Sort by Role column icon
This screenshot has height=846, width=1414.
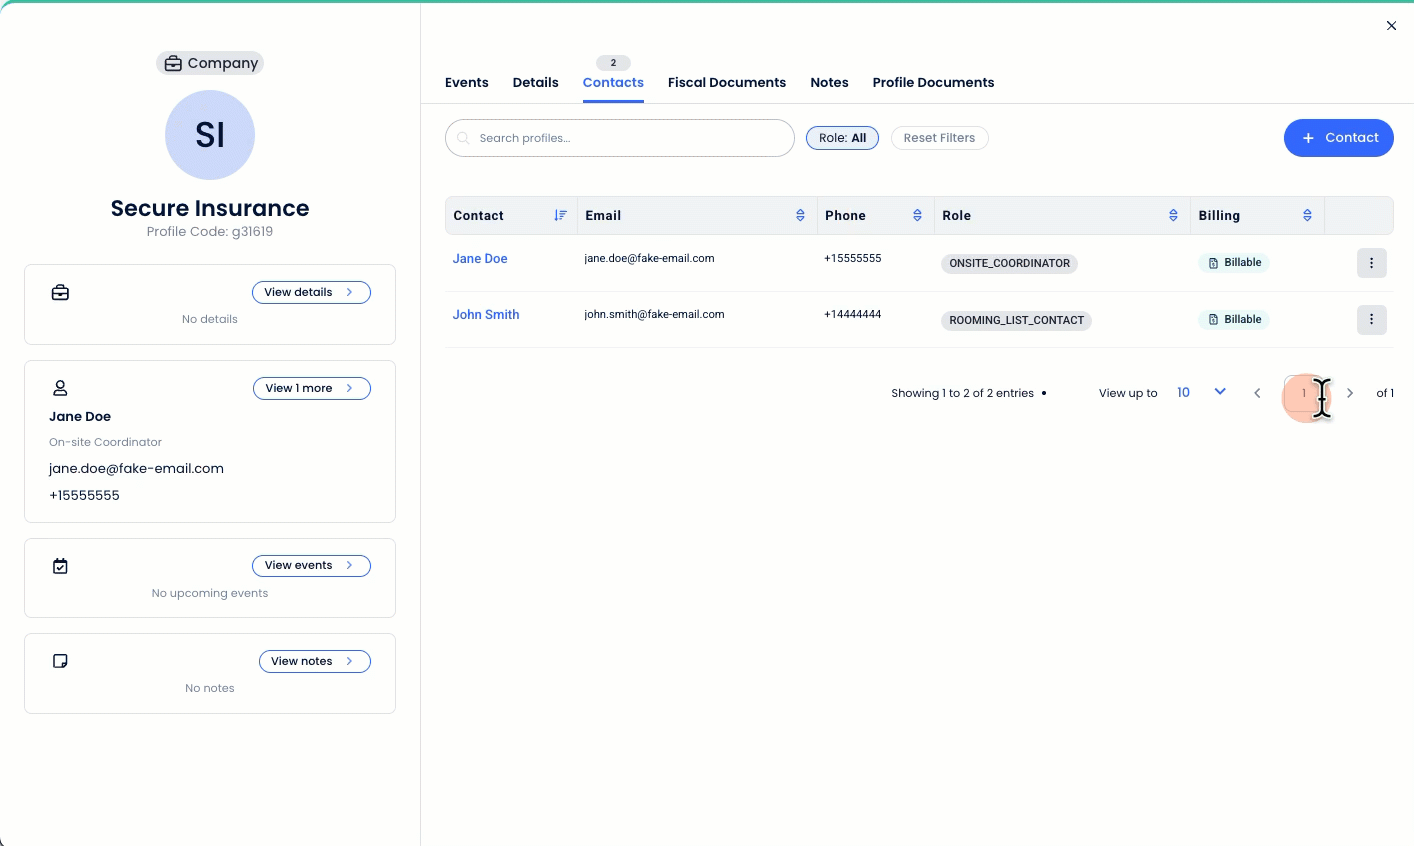(x=1173, y=215)
